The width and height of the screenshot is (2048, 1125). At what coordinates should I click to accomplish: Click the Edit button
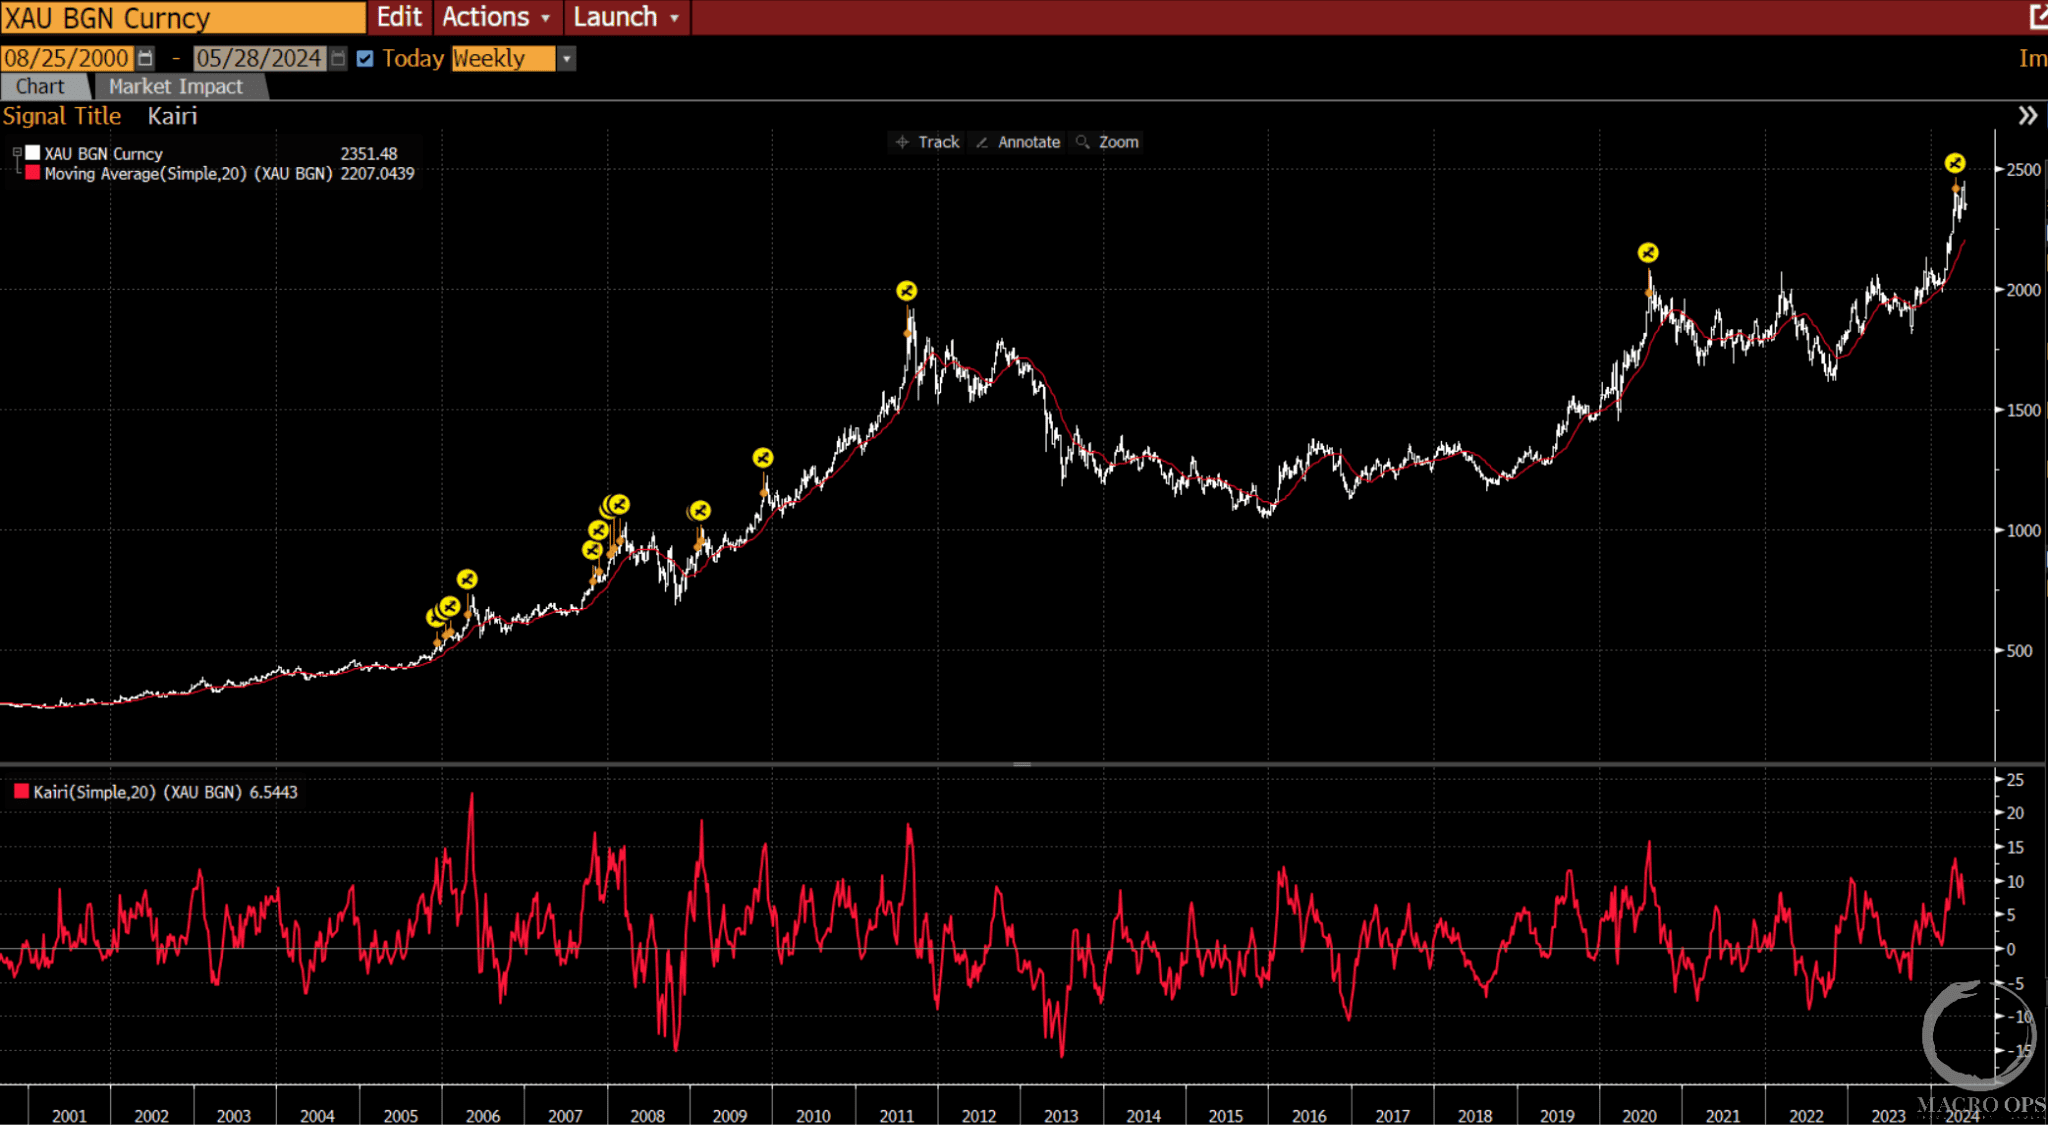tap(398, 17)
